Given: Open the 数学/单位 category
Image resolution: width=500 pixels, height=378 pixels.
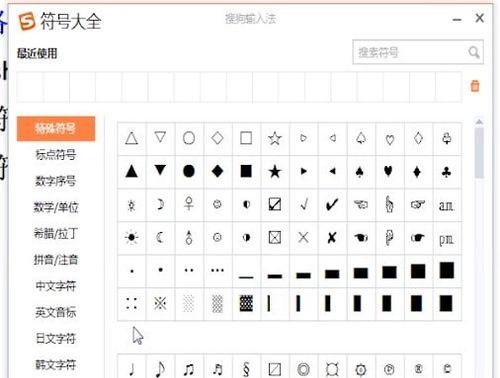Looking at the screenshot, I should click(x=56, y=207).
